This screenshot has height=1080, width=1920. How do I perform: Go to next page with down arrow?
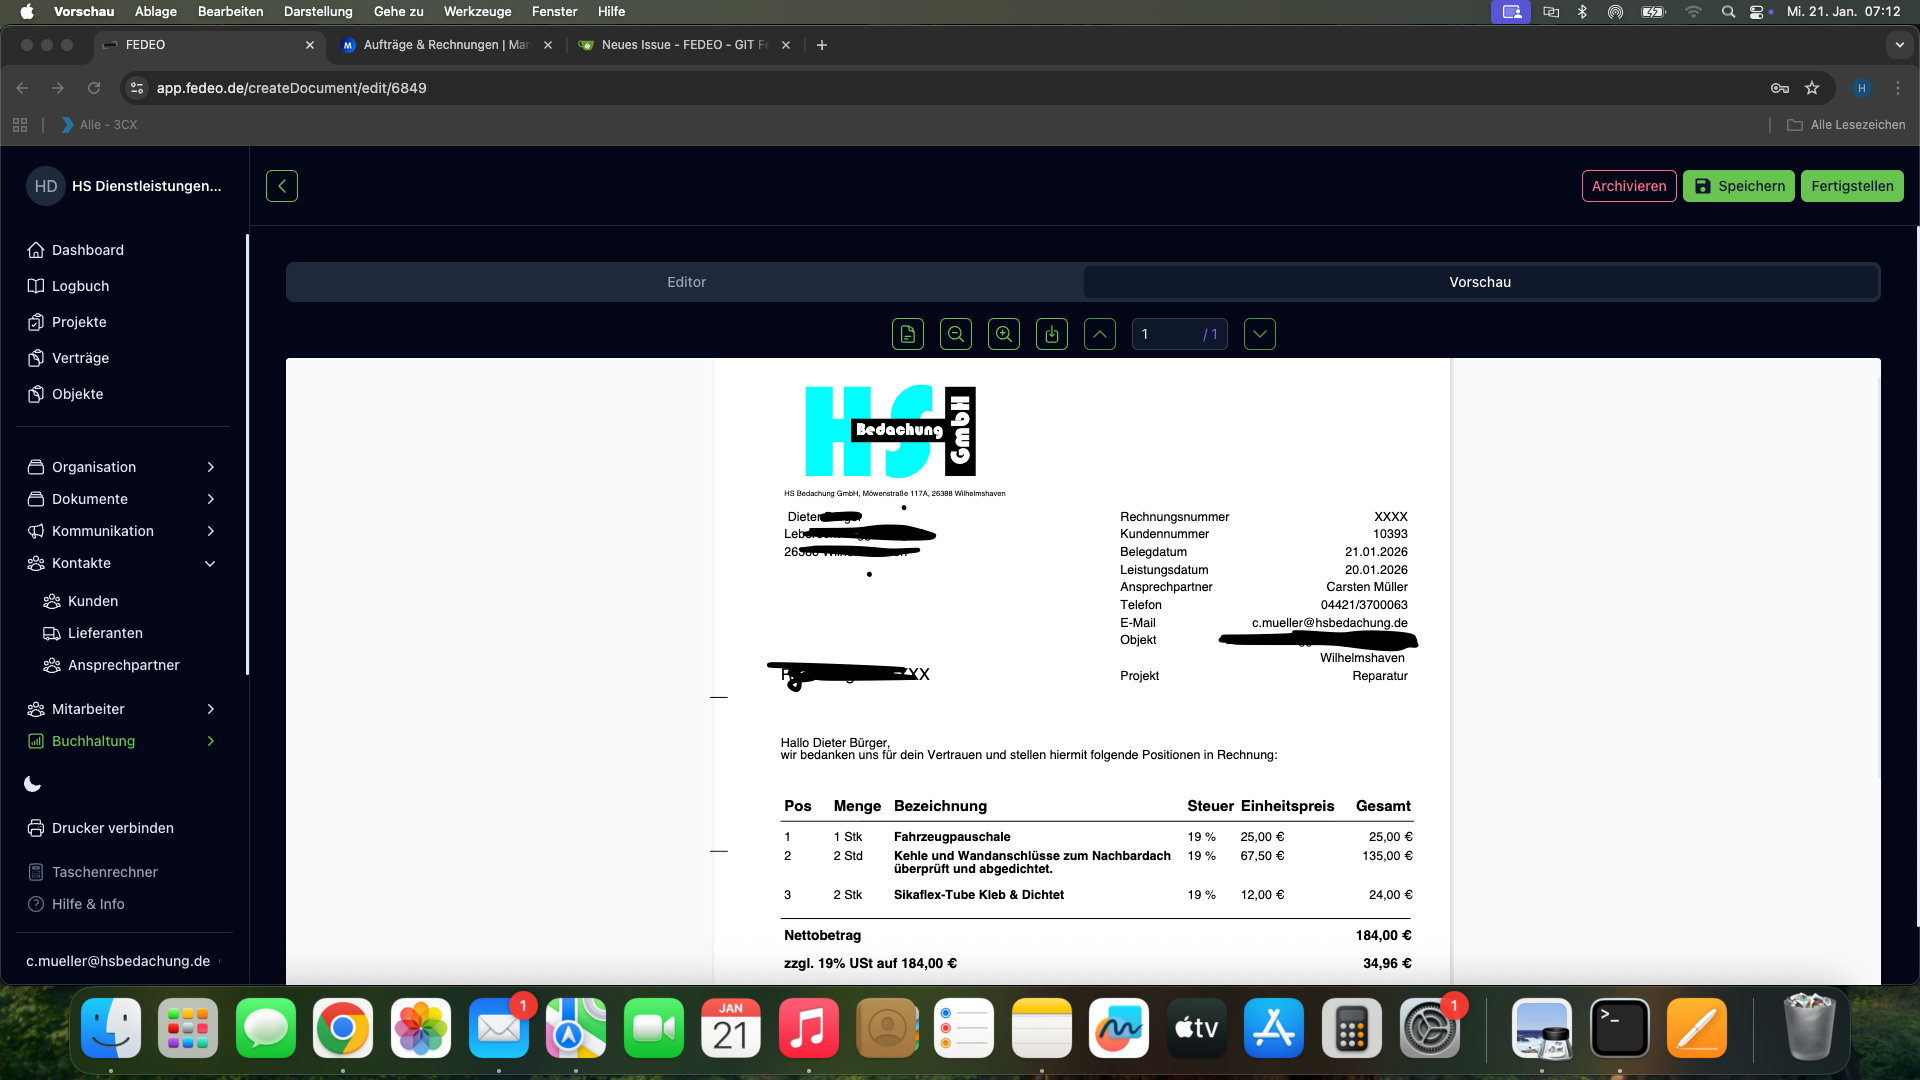(1259, 334)
